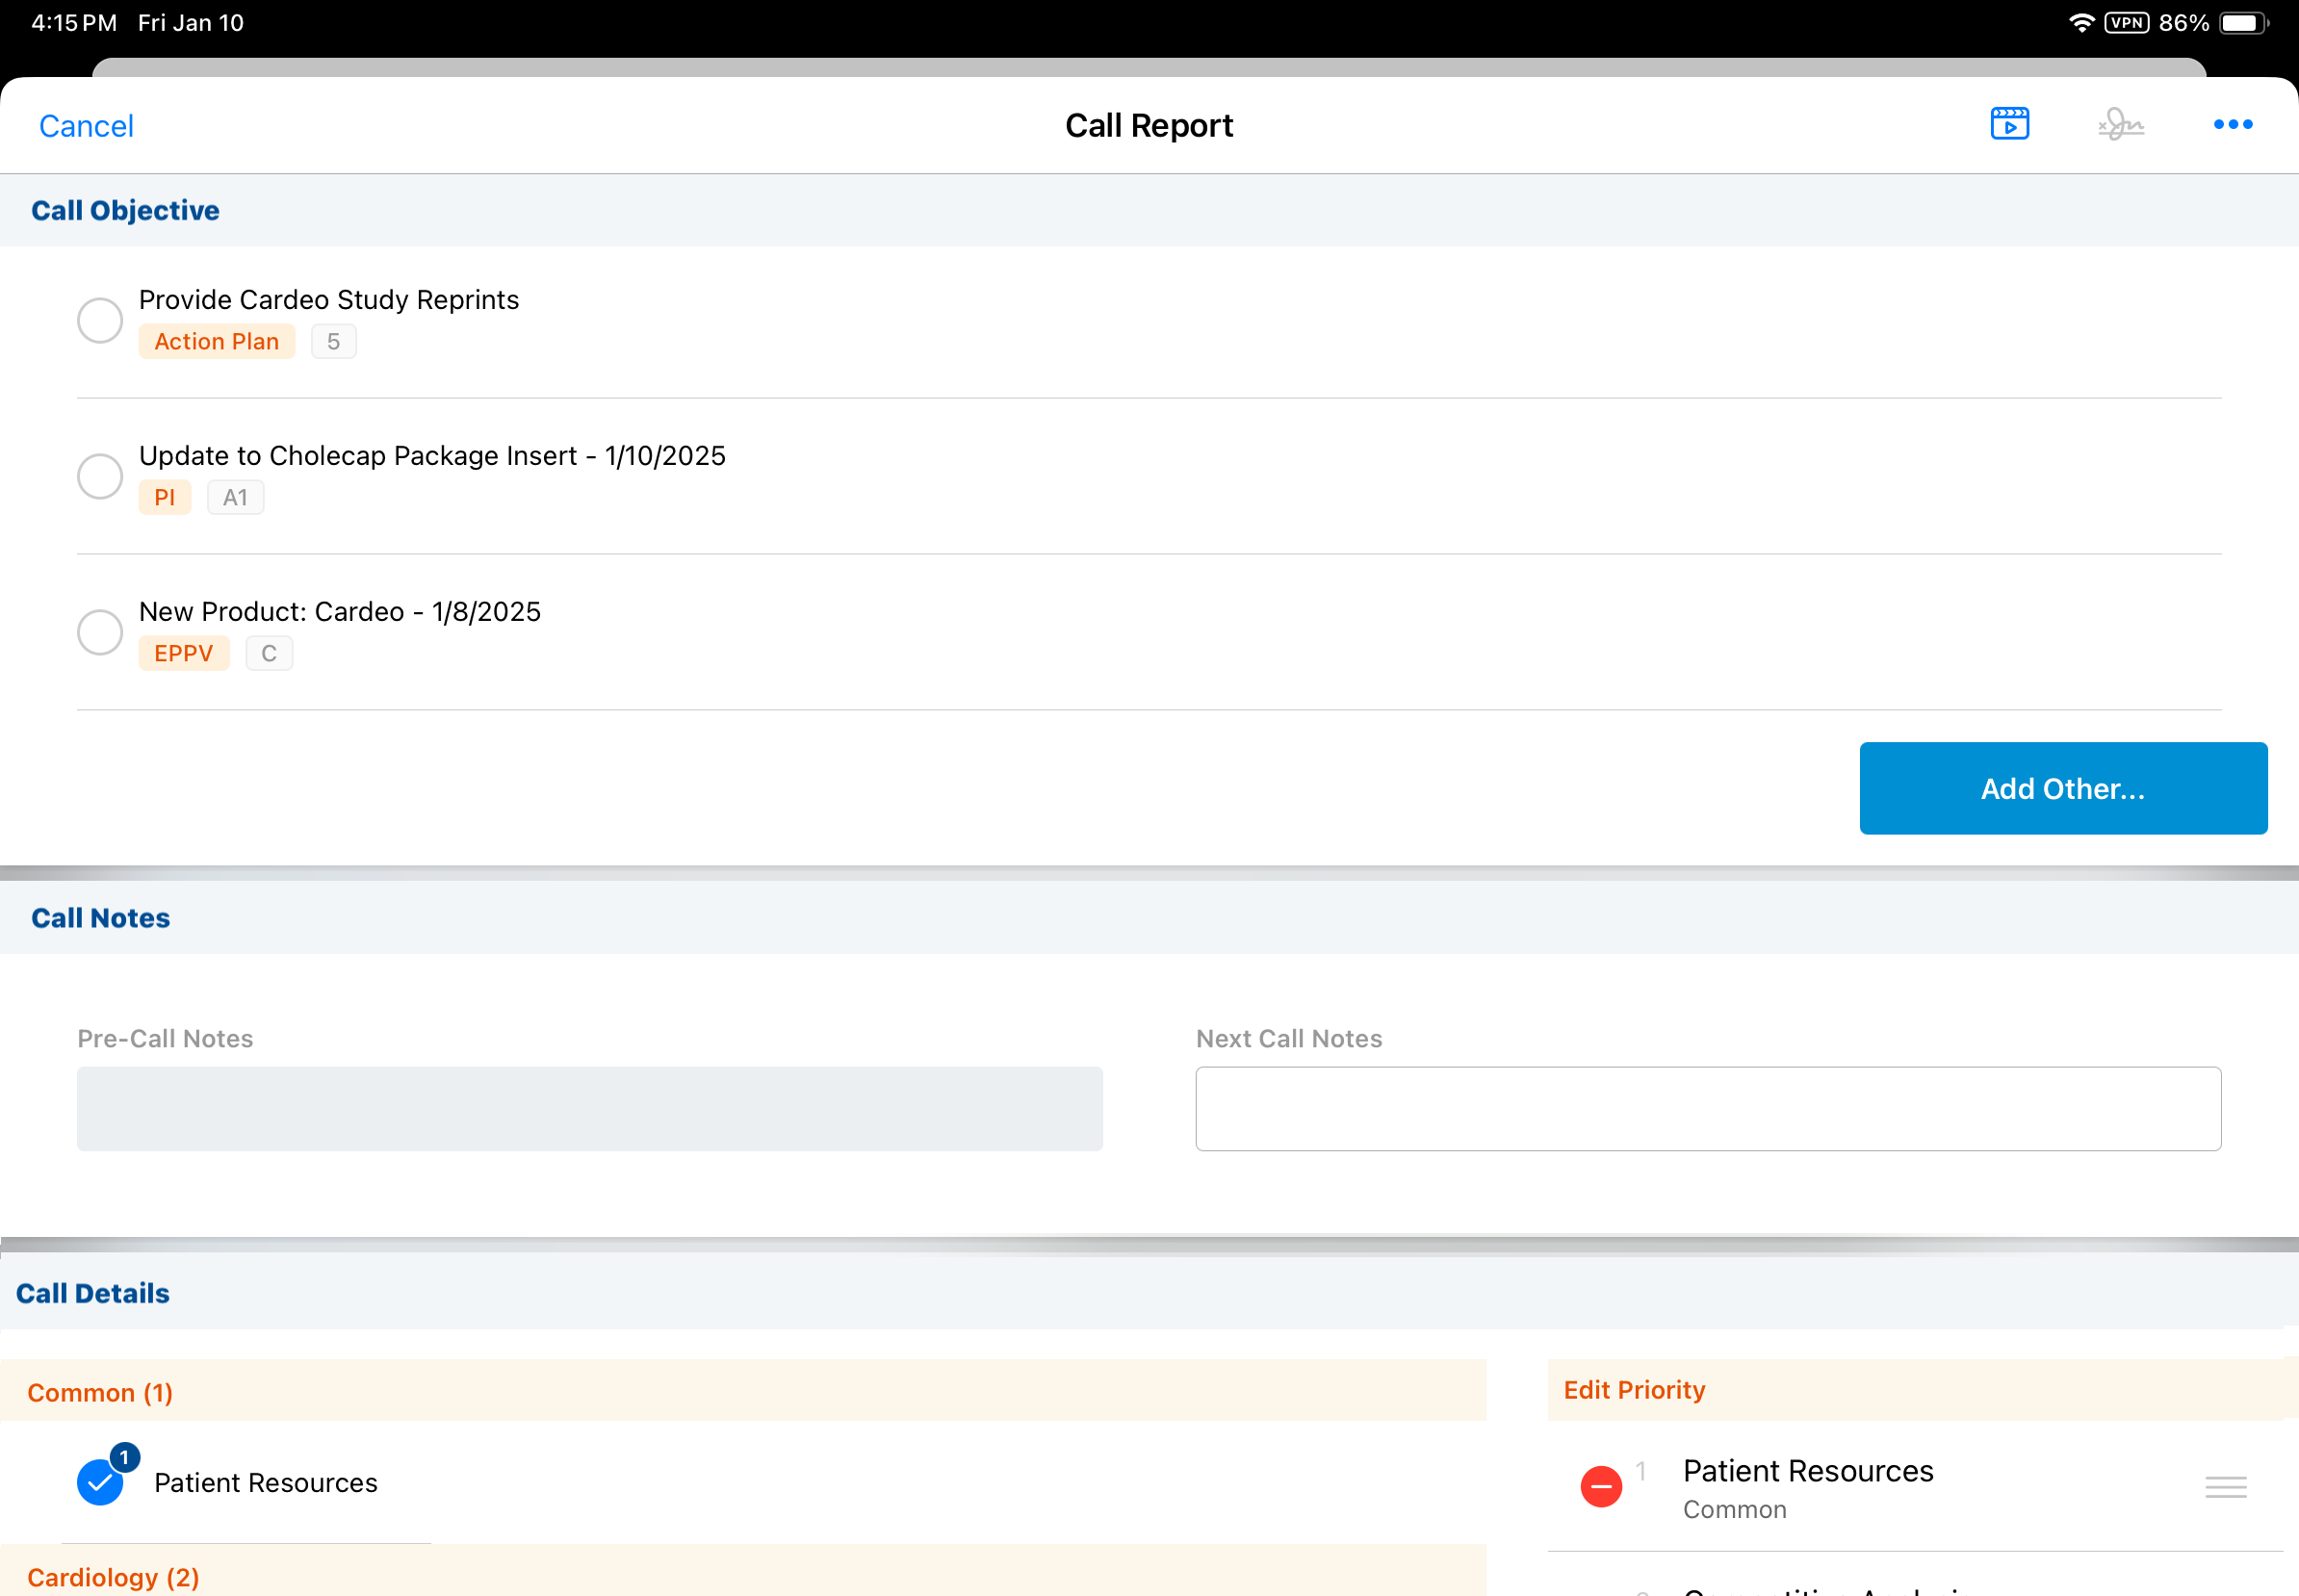
Task: Select Update to Cholecap Package Insert objective
Action: (100, 476)
